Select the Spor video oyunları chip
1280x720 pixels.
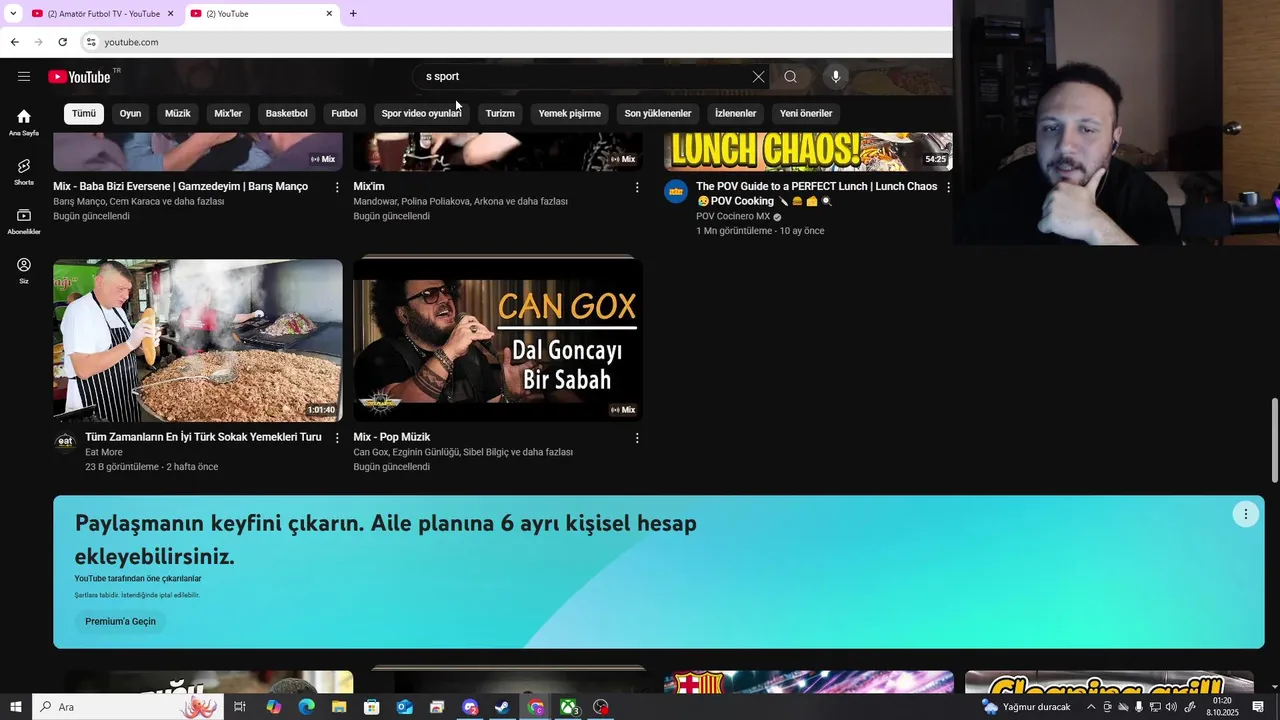pos(421,113)
